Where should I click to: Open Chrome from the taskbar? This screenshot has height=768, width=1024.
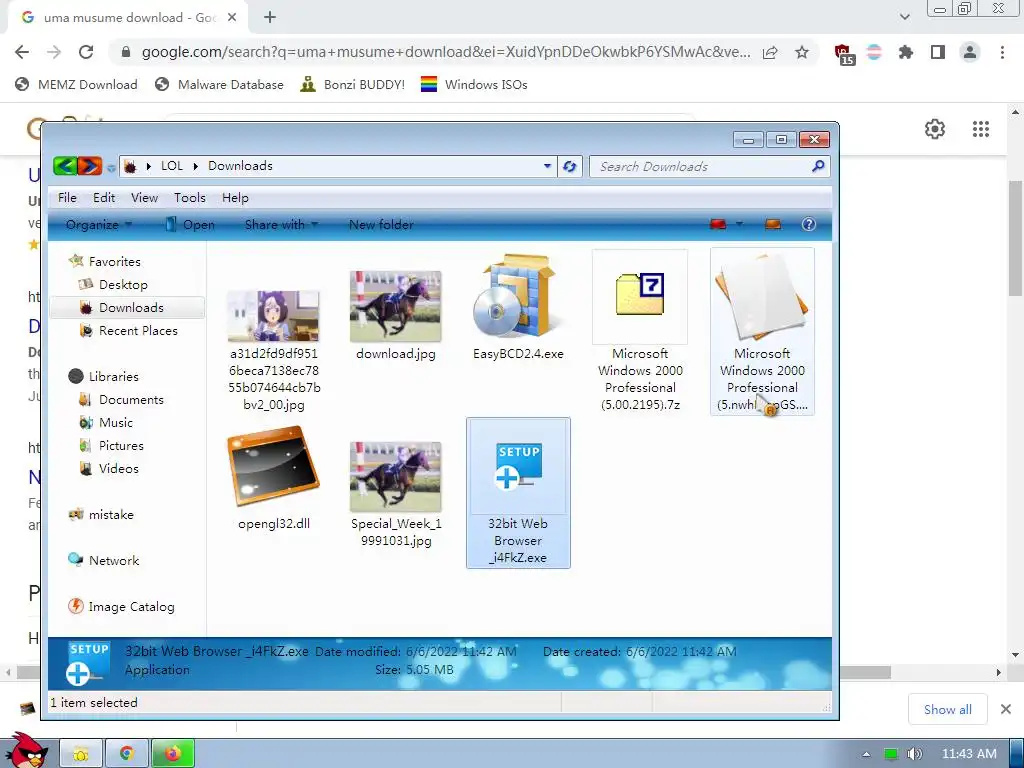click(127, 754)
